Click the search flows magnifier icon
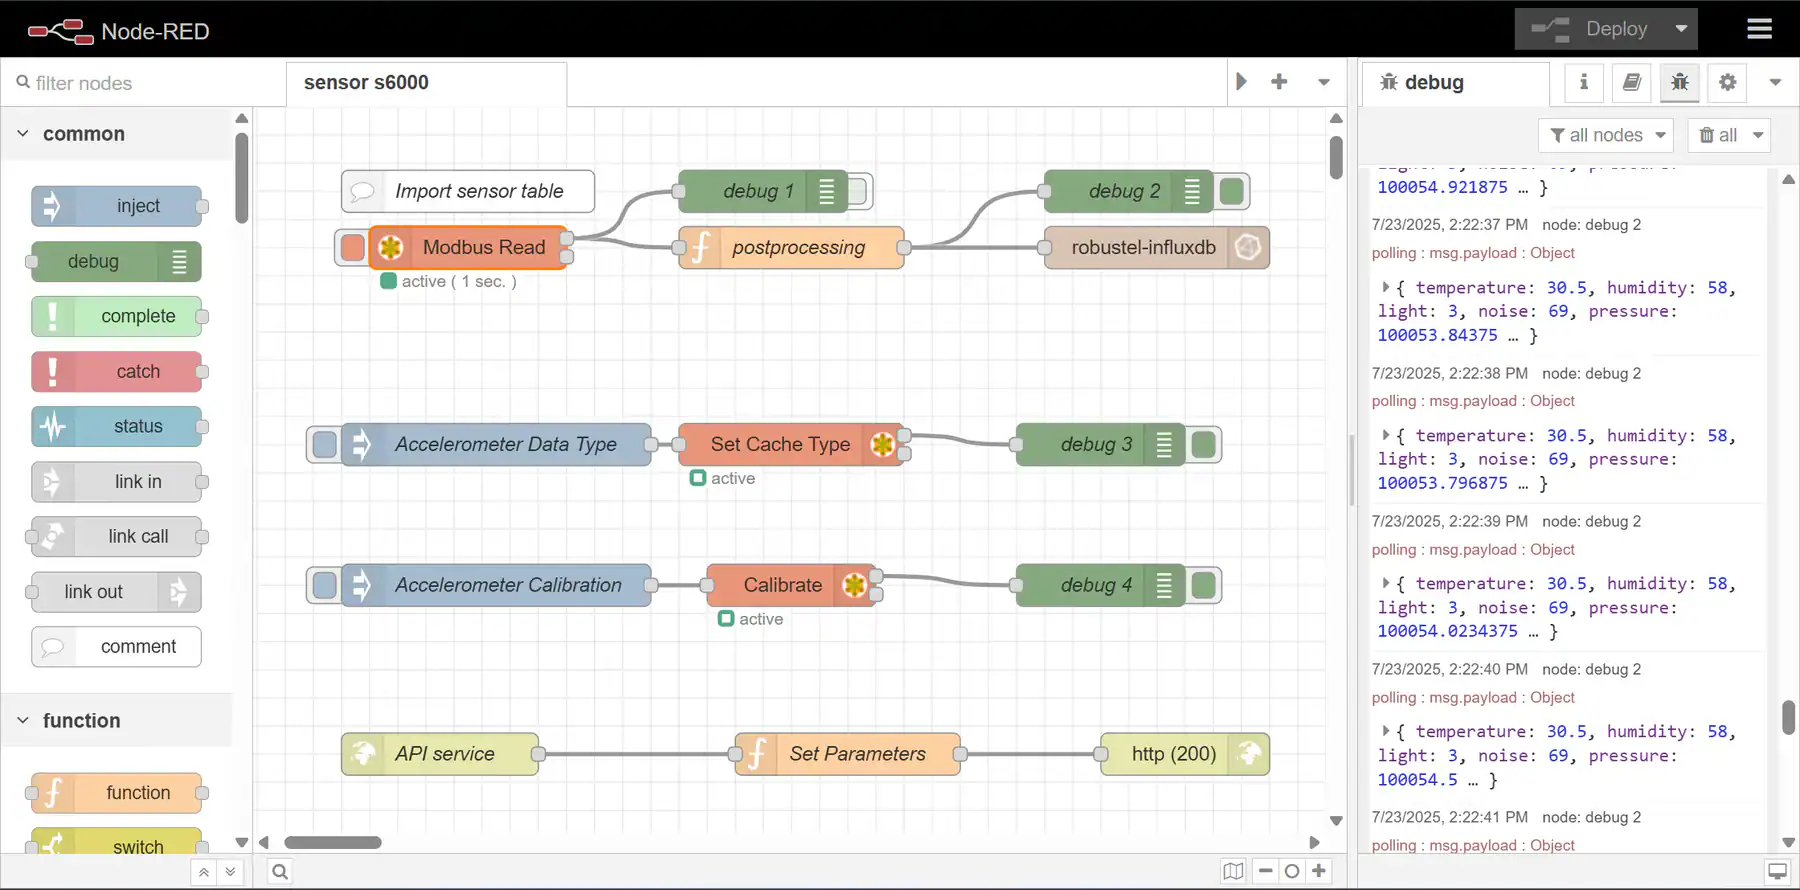1800x890 pixels. pyautogui.click(x=280, y=872)
